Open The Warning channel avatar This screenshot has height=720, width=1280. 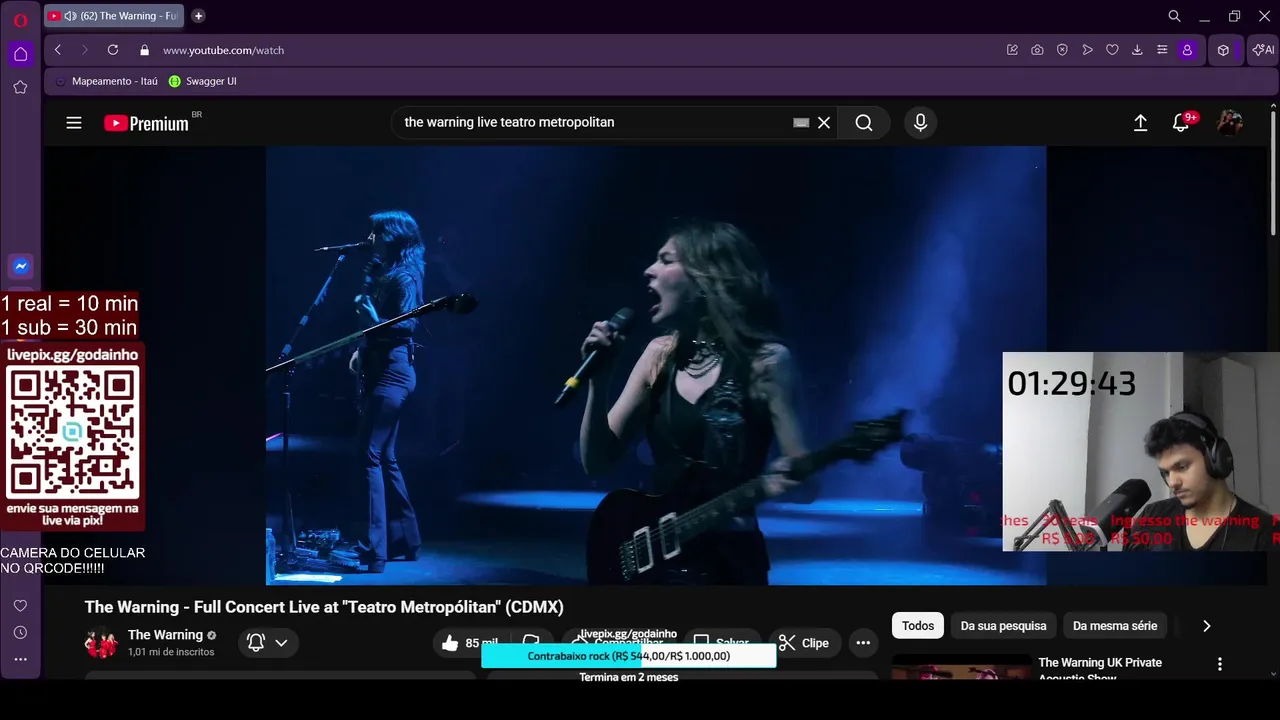click(101, 643)
